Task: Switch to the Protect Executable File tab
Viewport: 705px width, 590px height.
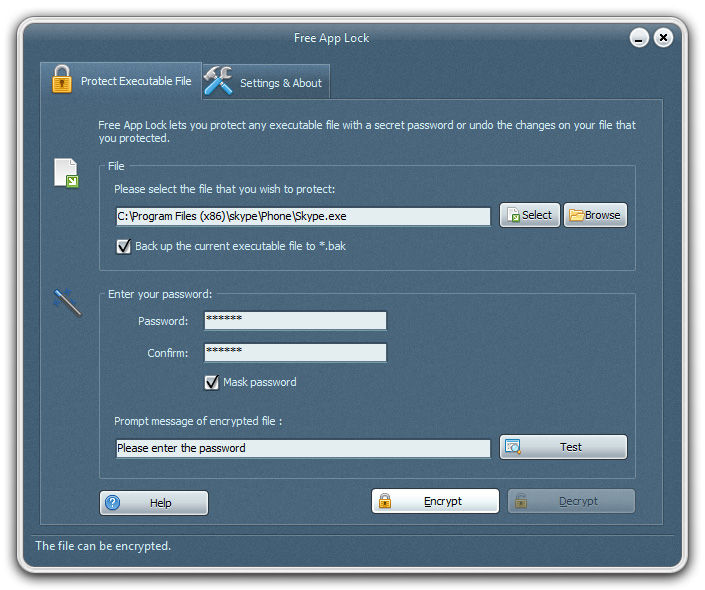Action: (x=121, y=80)
